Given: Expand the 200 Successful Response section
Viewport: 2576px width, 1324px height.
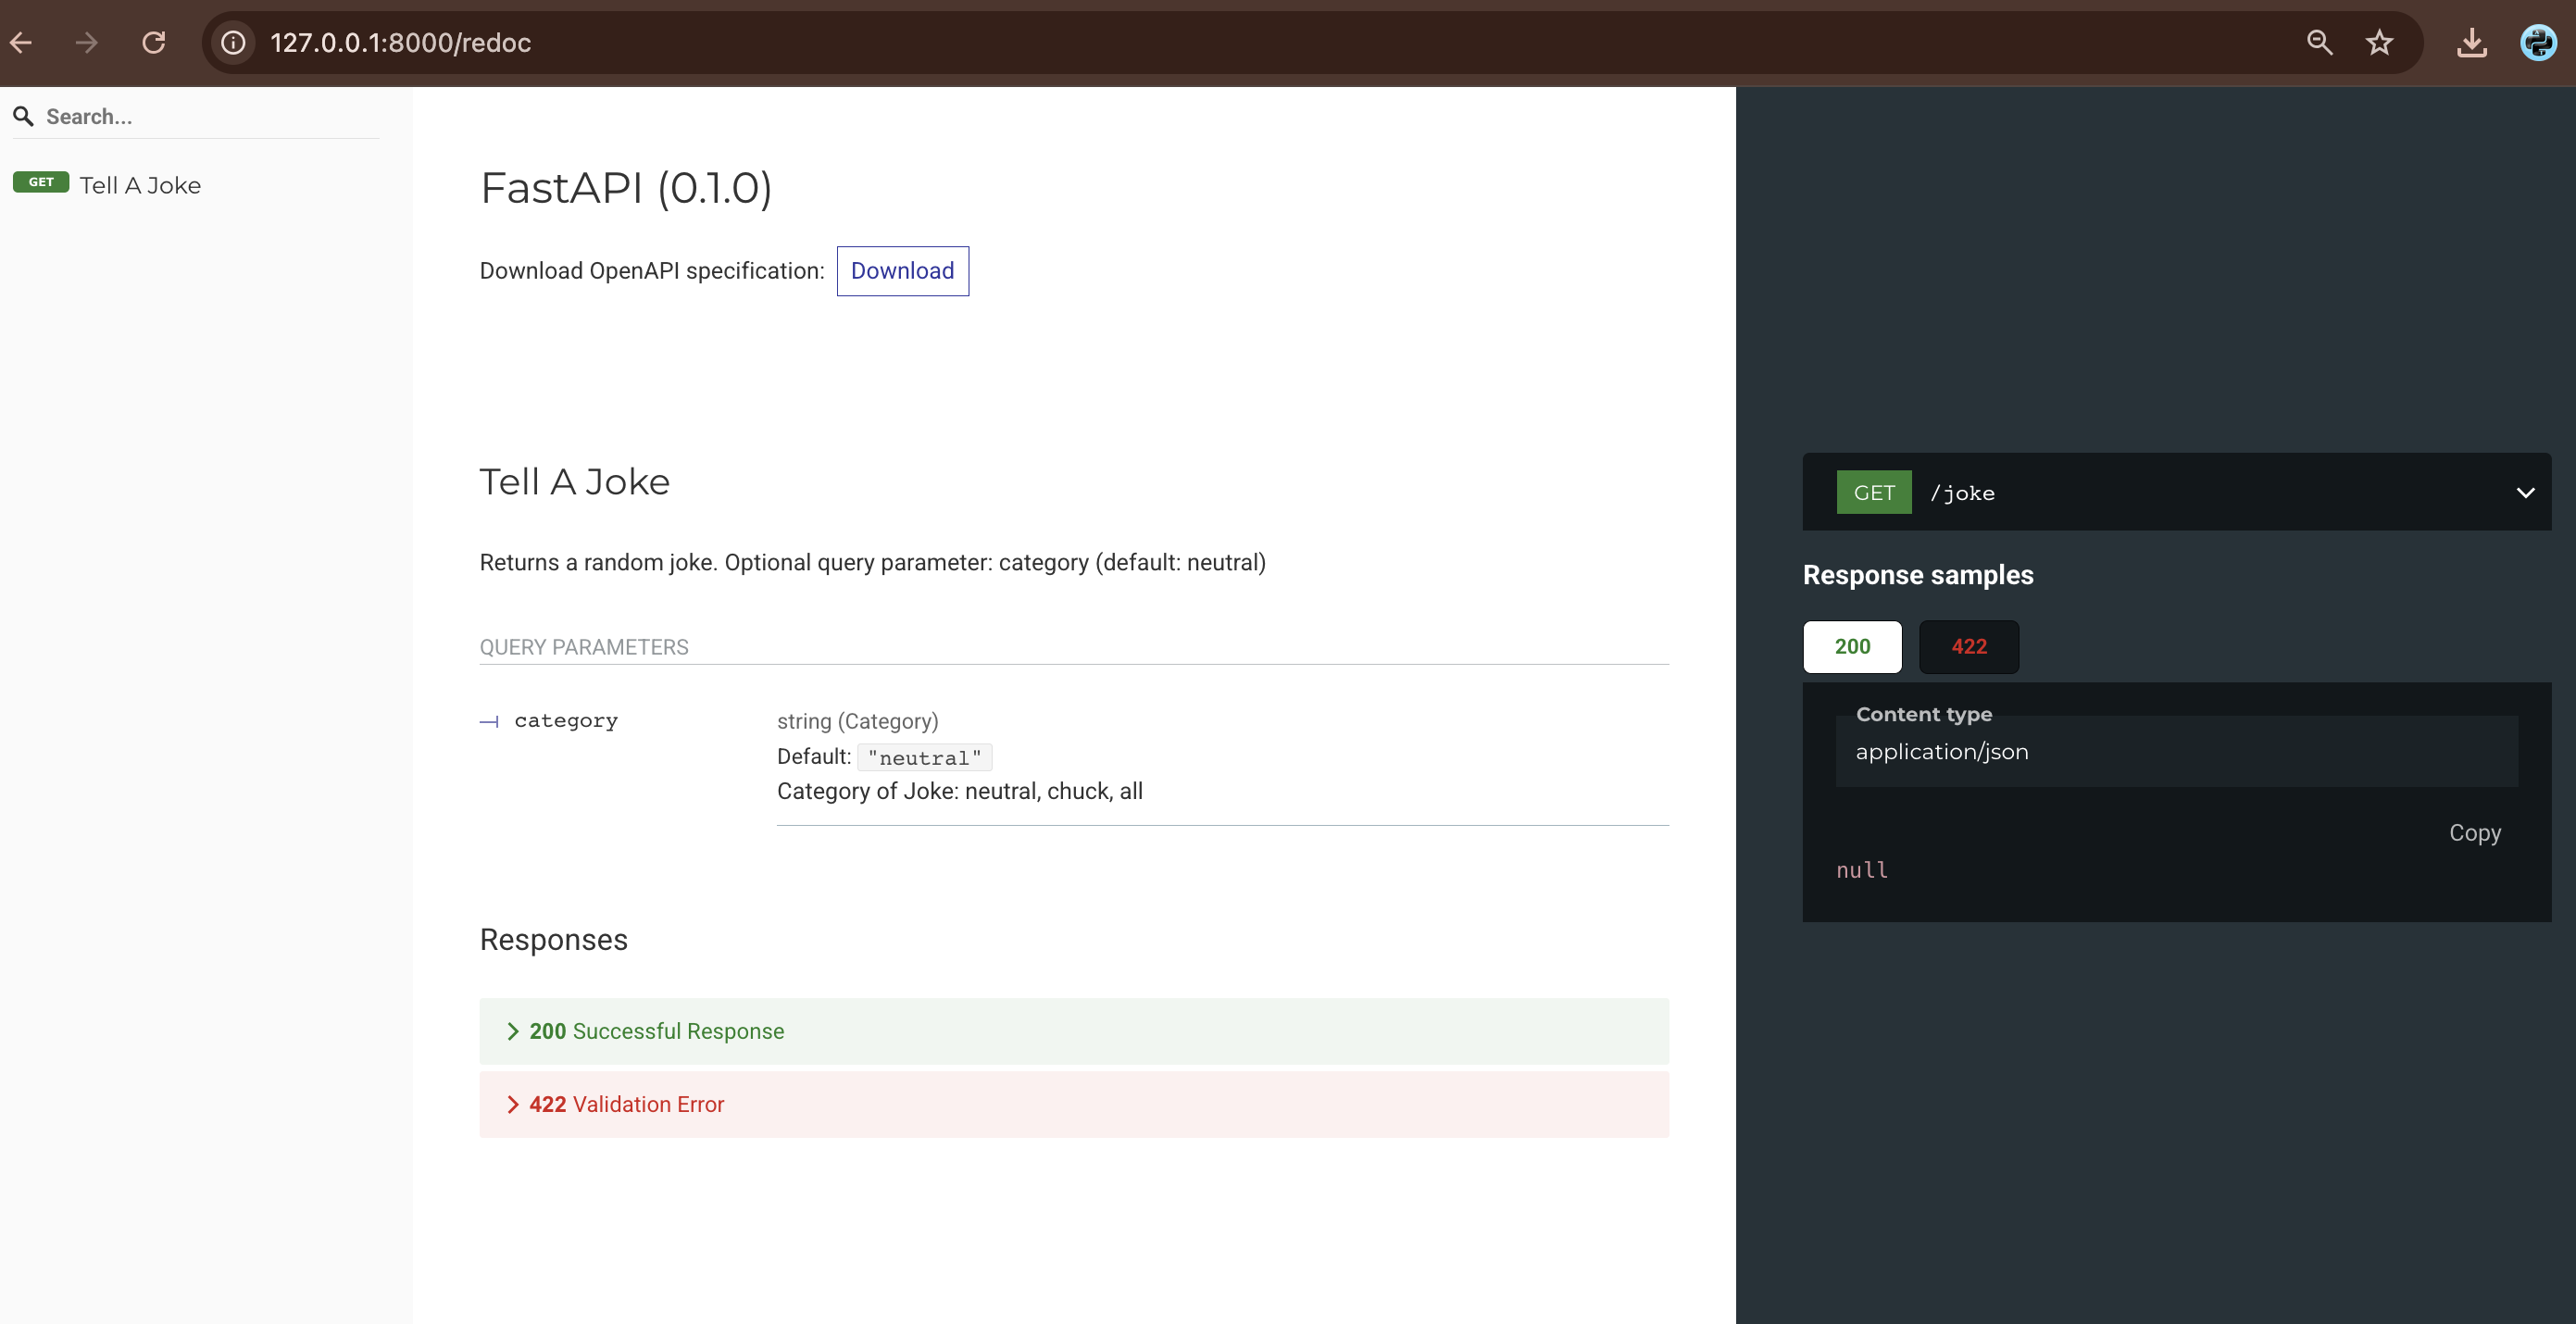Looking at the screenshot, I should [656, 1031].
